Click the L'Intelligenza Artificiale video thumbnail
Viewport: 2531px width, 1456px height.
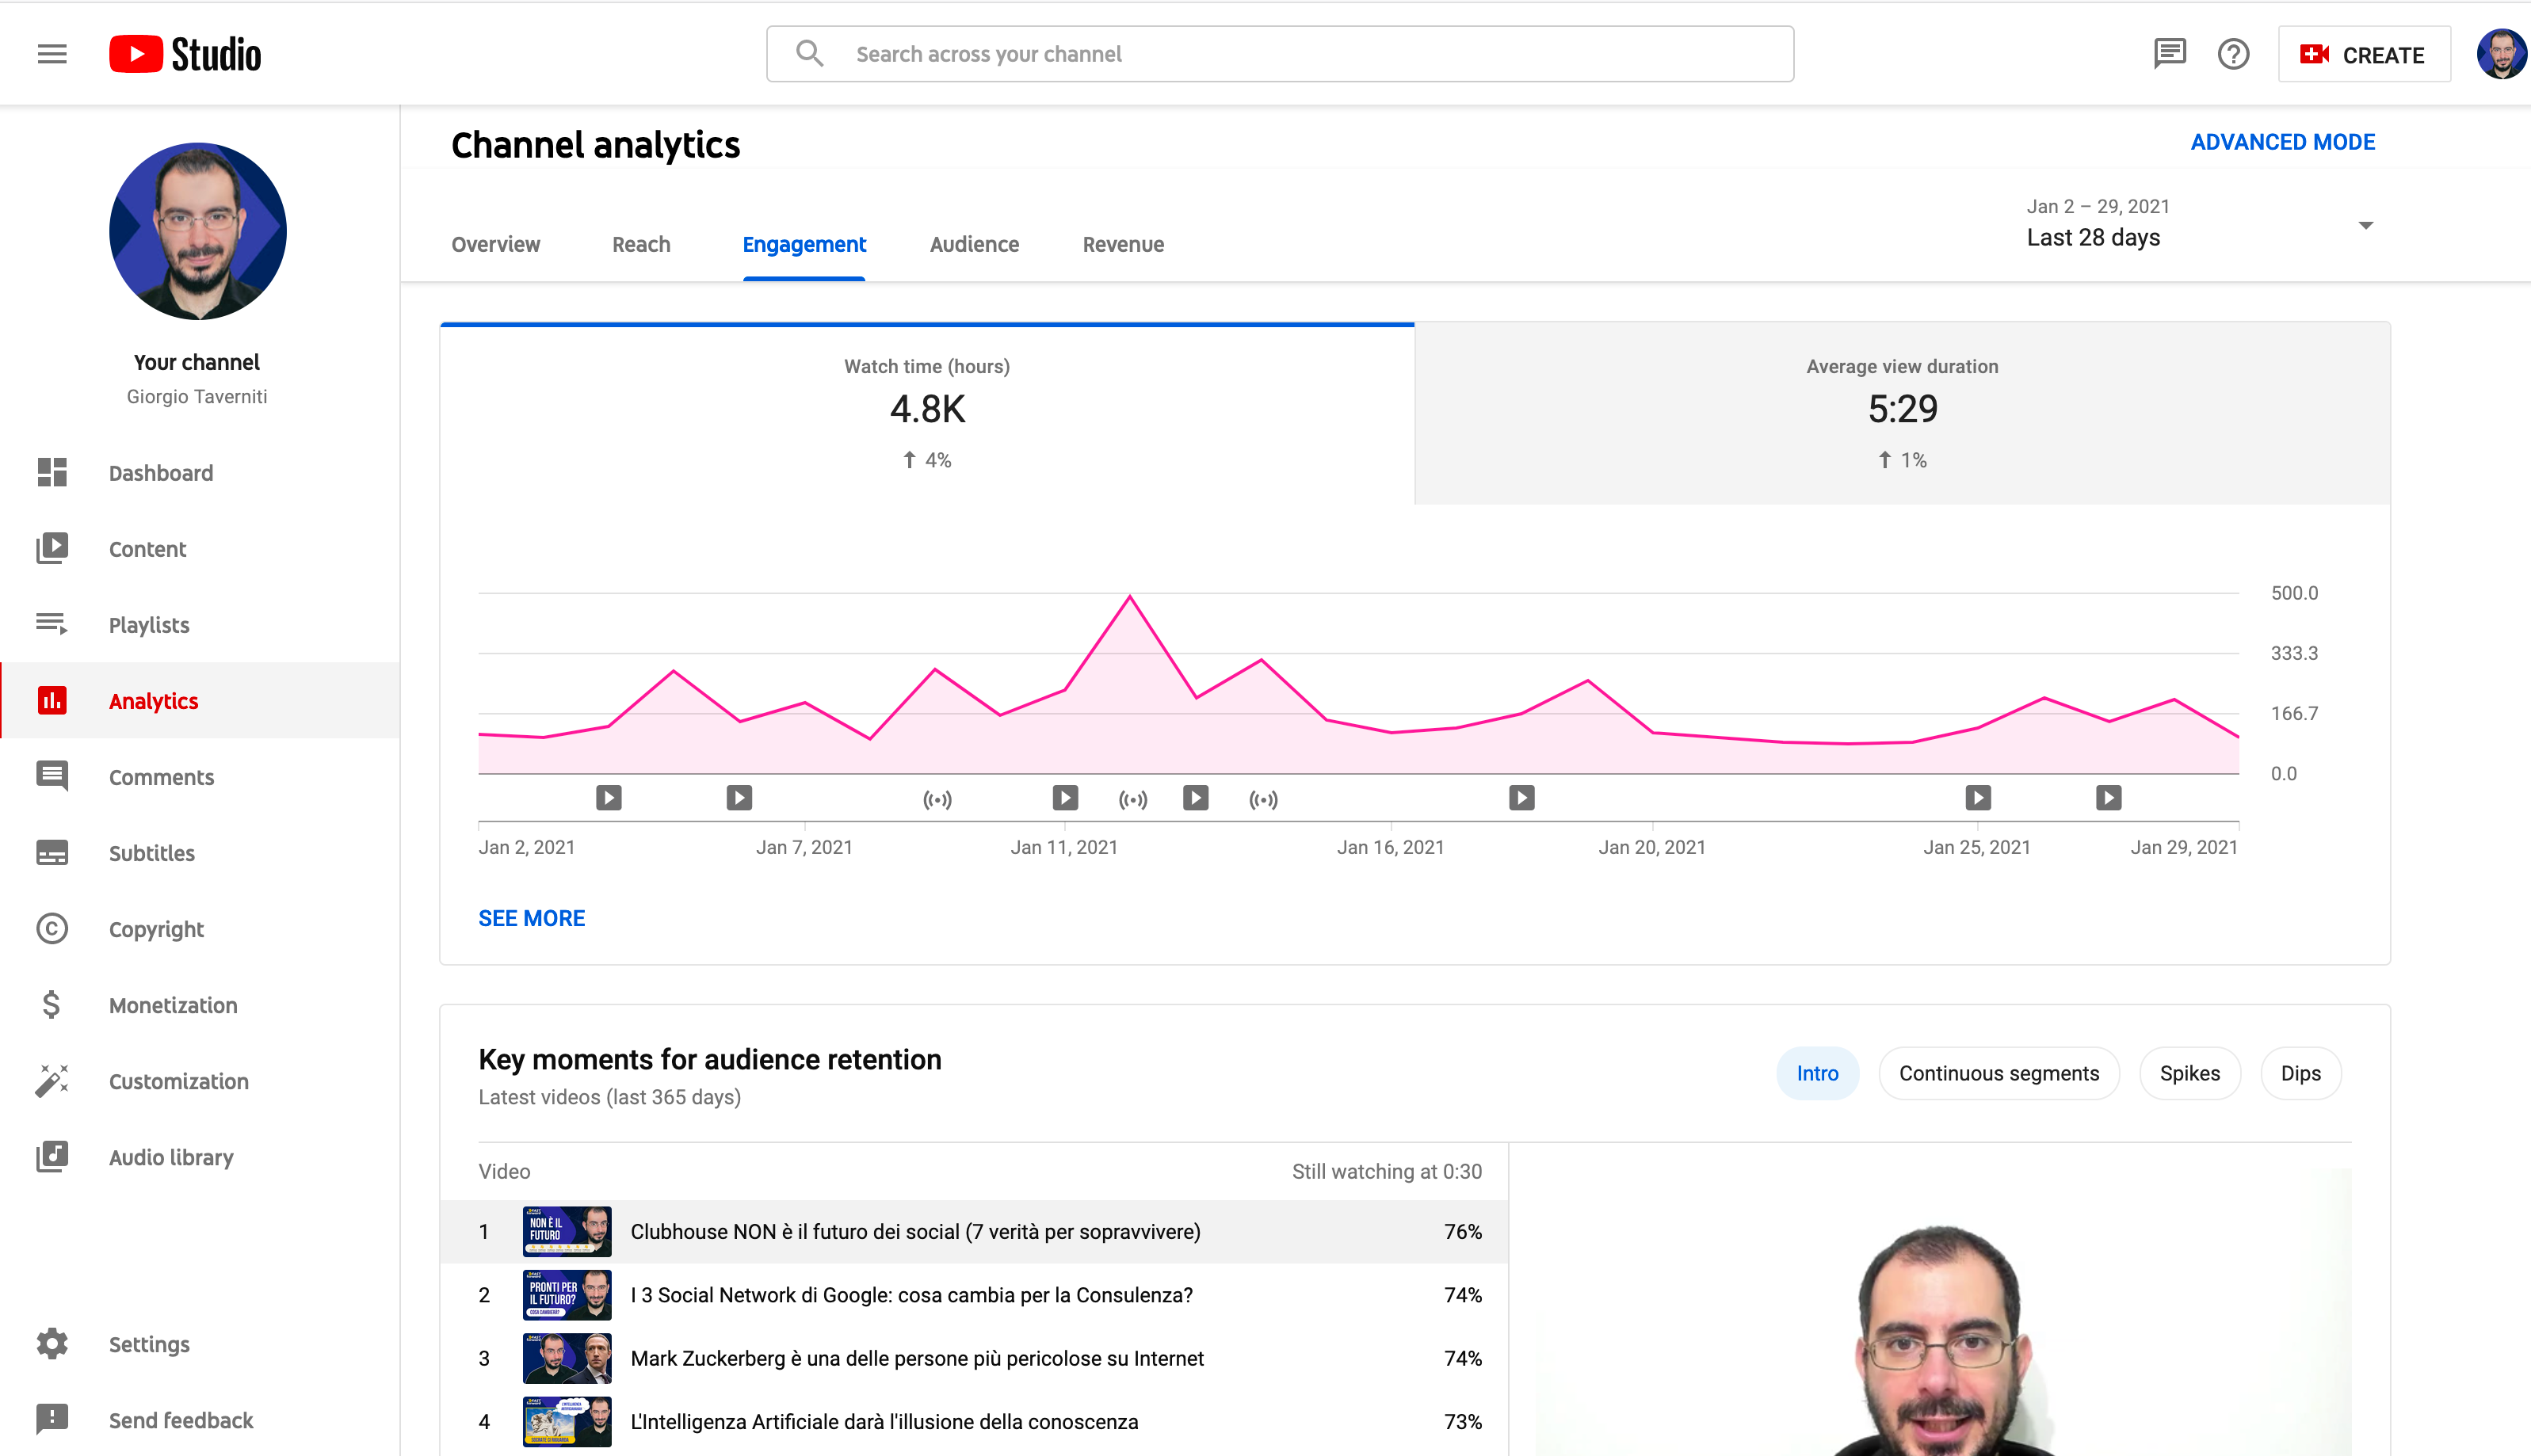(x=567, y=1421)
